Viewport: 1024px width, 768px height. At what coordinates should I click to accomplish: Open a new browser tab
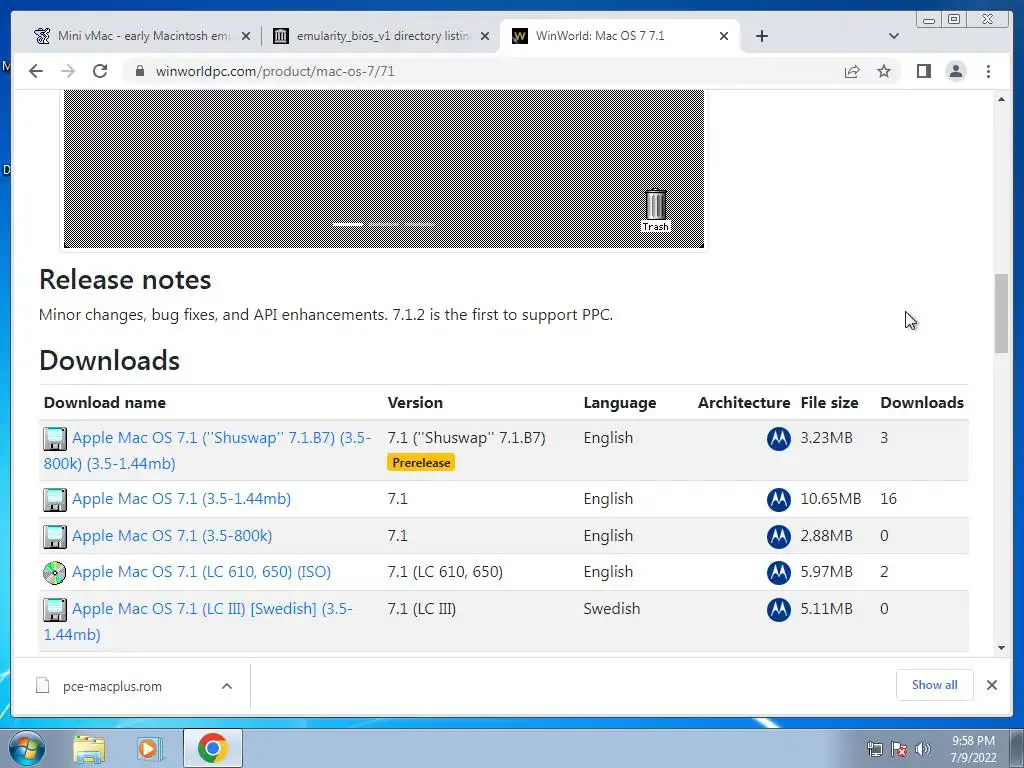761,36
